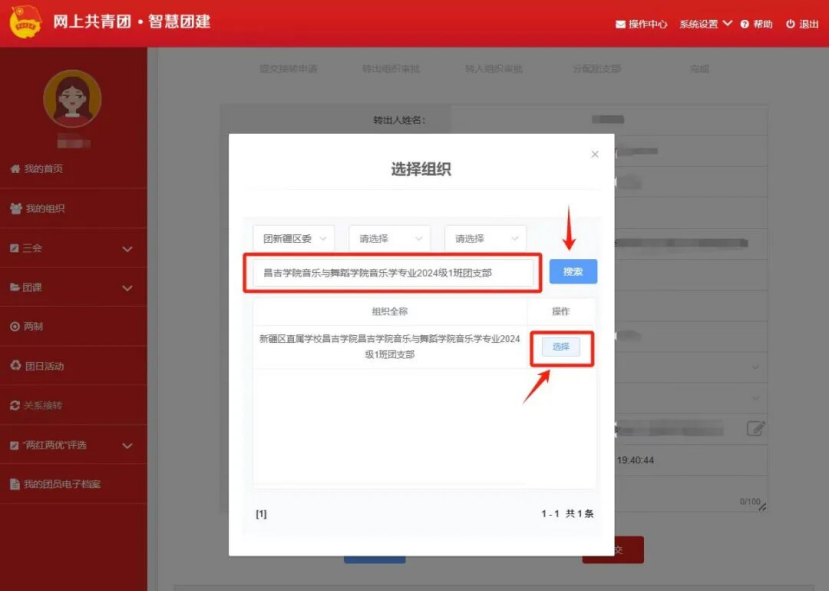Select 关系接转 in the sidebar
Viewport: 830px width, 591px height.
pos(42,406)
